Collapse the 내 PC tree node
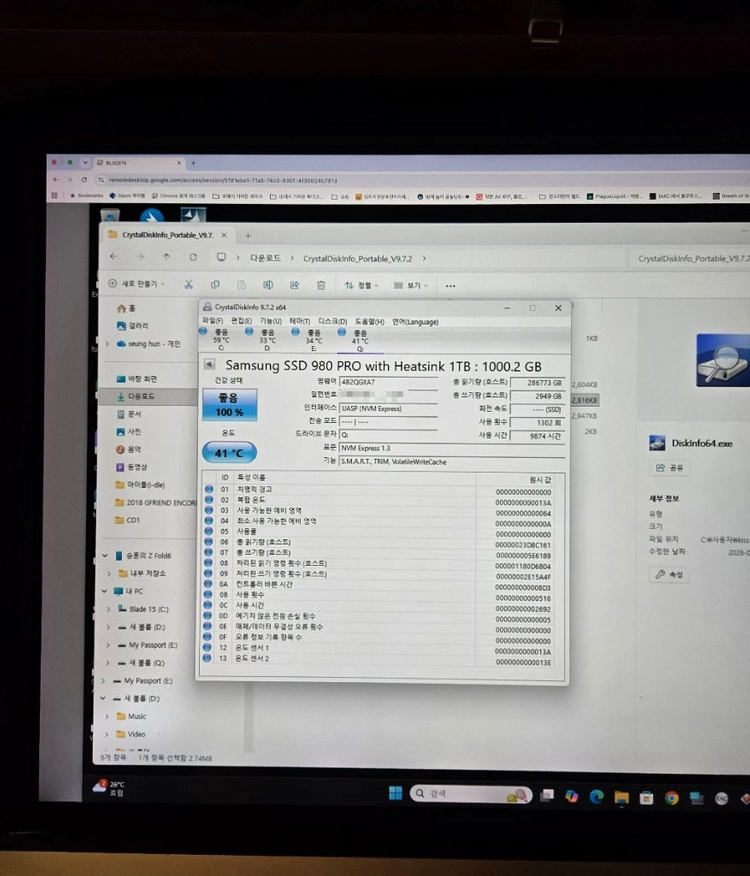This screenshot has height=876, width=750. pyautogui.click(x=105, y=591)
